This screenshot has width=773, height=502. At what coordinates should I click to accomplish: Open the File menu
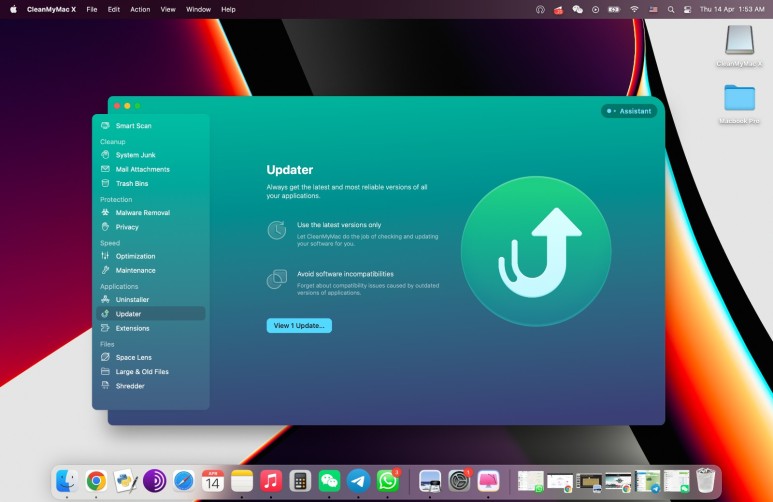[x=92, y=9]
